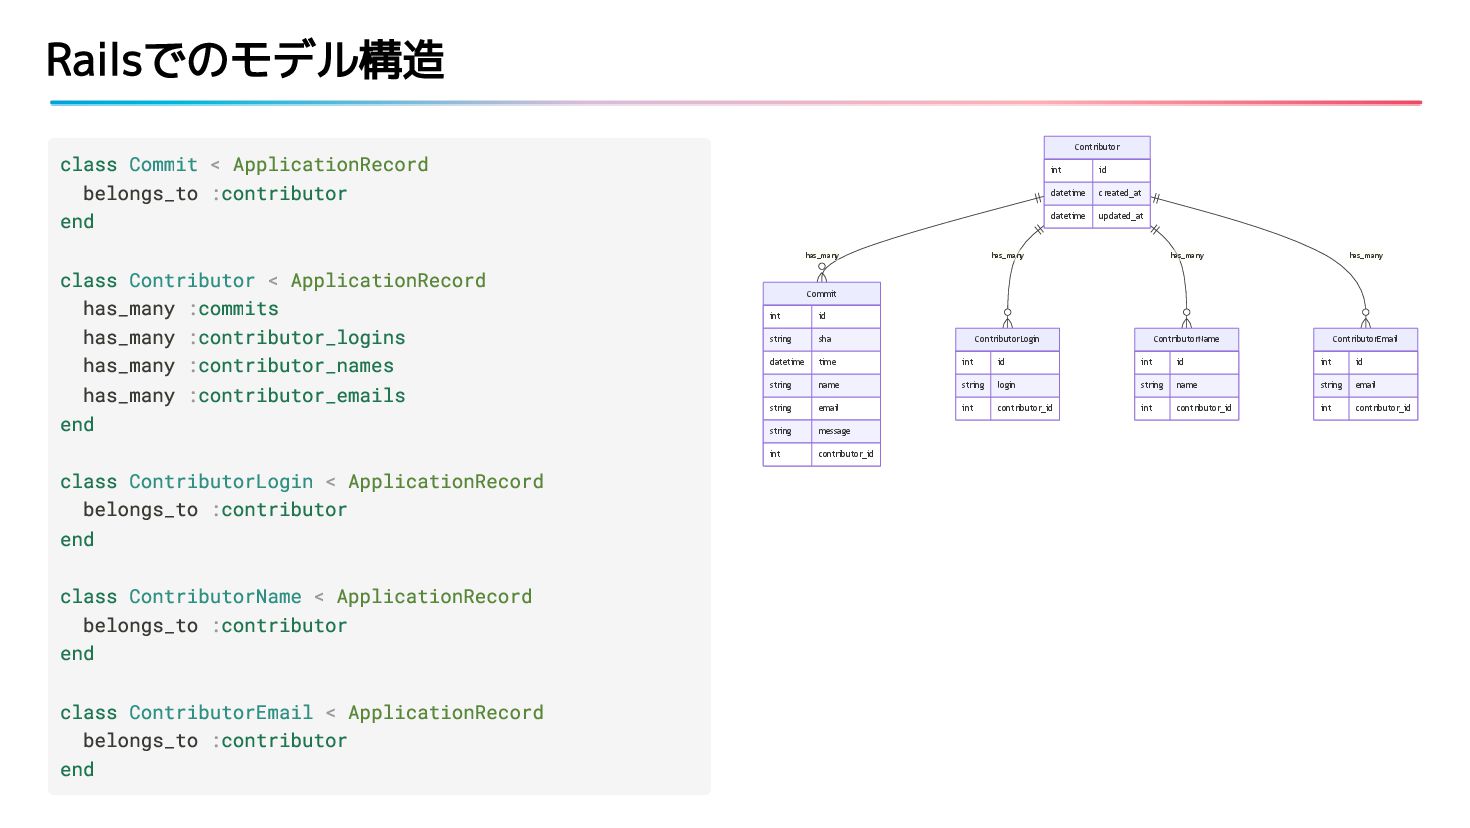Viewport: 1470px width, 828px height.
Task: Click the "end" closing class Contributor
Action: point(77,425)
